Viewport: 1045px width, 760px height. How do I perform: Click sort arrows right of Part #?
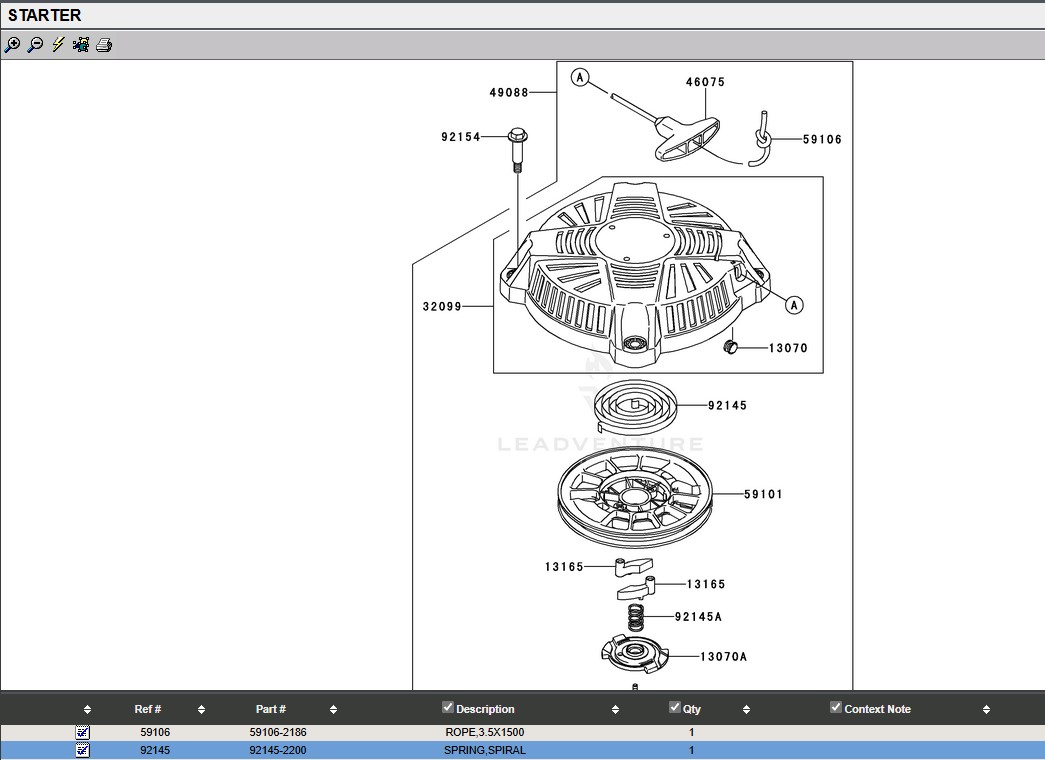pos(333,710)
